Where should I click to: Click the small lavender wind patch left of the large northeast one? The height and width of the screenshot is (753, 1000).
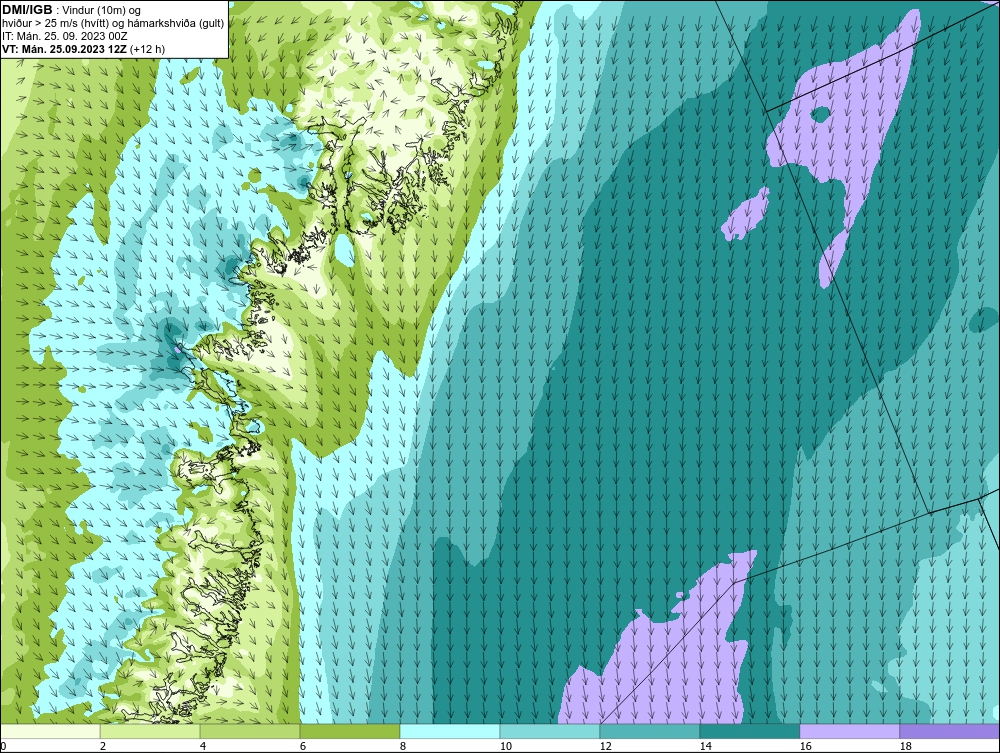click(x=745, y=216)
